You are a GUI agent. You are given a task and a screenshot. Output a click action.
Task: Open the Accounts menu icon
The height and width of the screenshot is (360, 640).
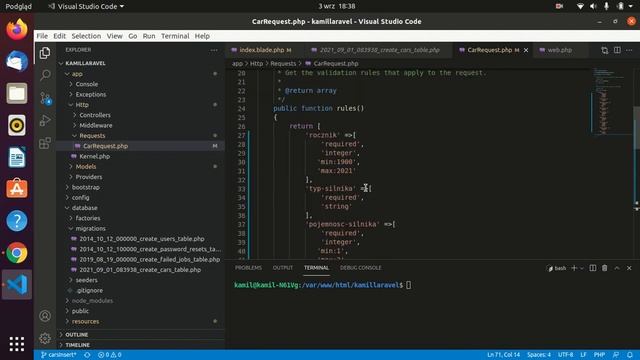pyautogui.click(x=45, y=316)
